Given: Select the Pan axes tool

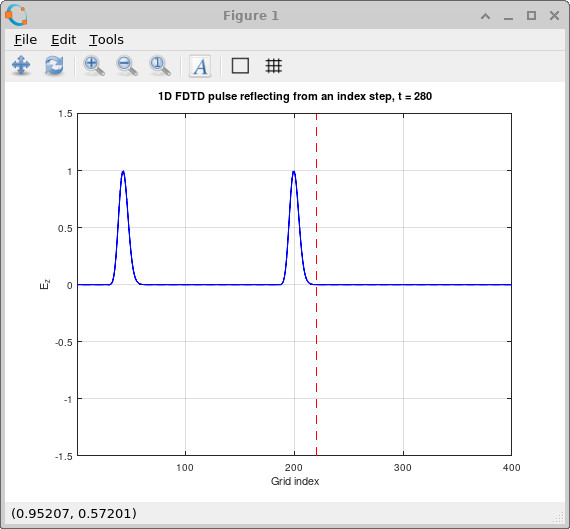Looking at the screenshot, I should click(x=21, y=66).
